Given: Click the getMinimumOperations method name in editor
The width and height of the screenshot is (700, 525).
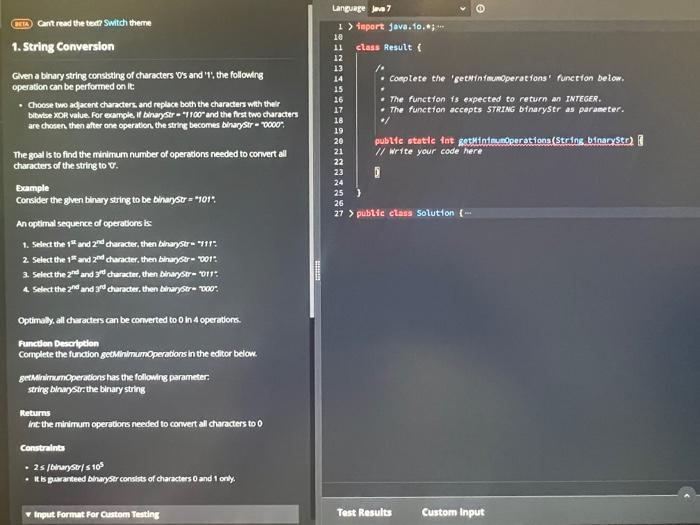Looking at the screenshot, I should 504,141.
